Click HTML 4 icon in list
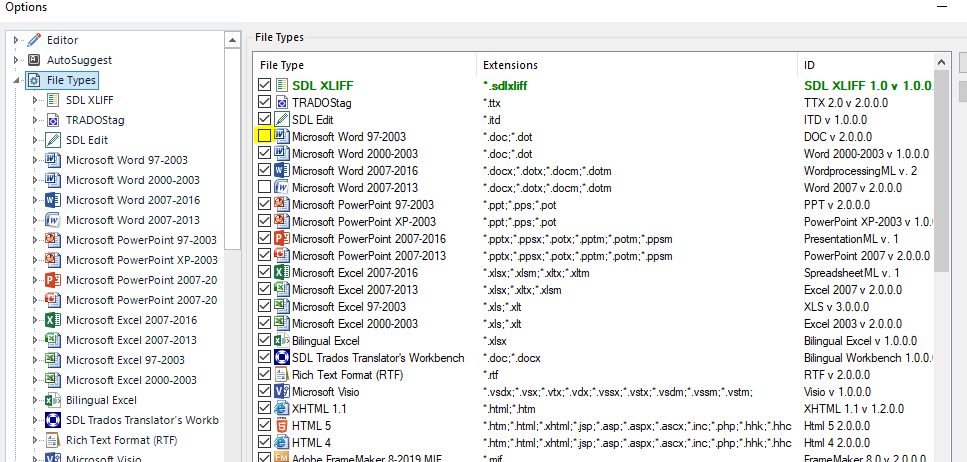The width and height of the screenshot is (967, 462). pyautogui.click(x=282, y=442)
